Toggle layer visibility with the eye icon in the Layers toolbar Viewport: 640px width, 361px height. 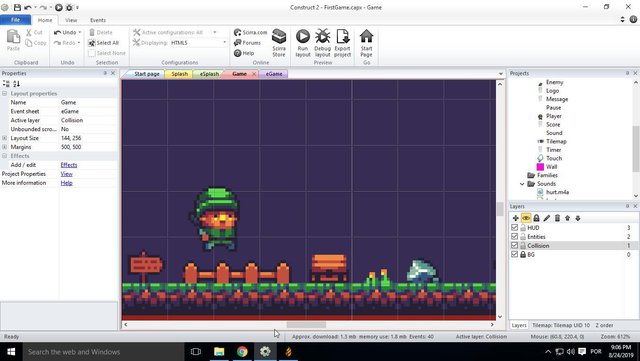[x=526, y=218]
